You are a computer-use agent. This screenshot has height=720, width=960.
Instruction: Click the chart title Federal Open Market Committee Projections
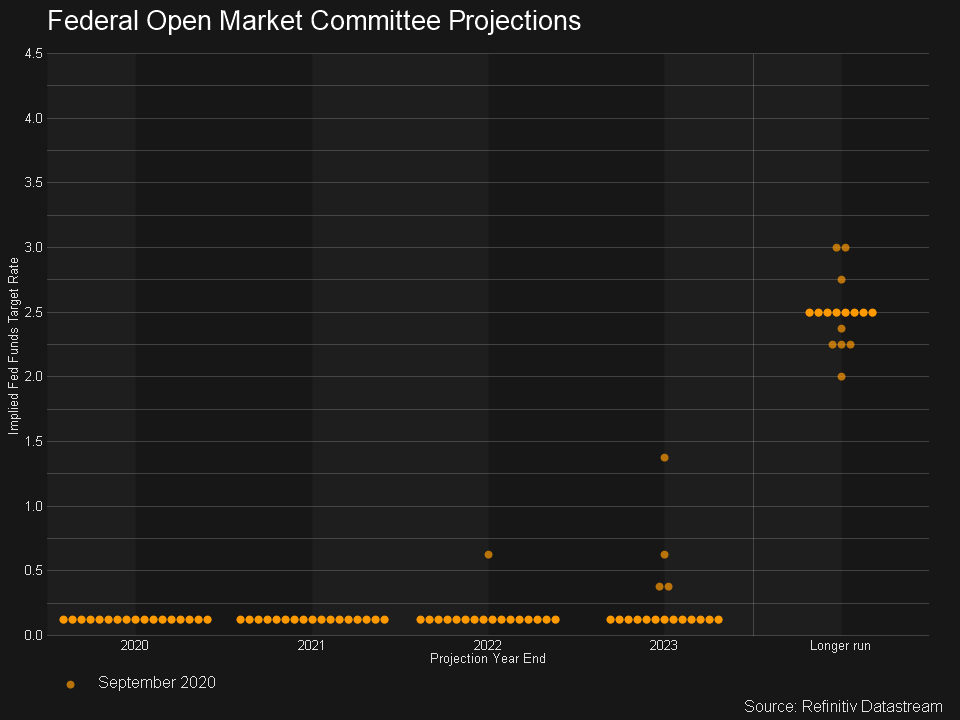(x=314, y=21)
